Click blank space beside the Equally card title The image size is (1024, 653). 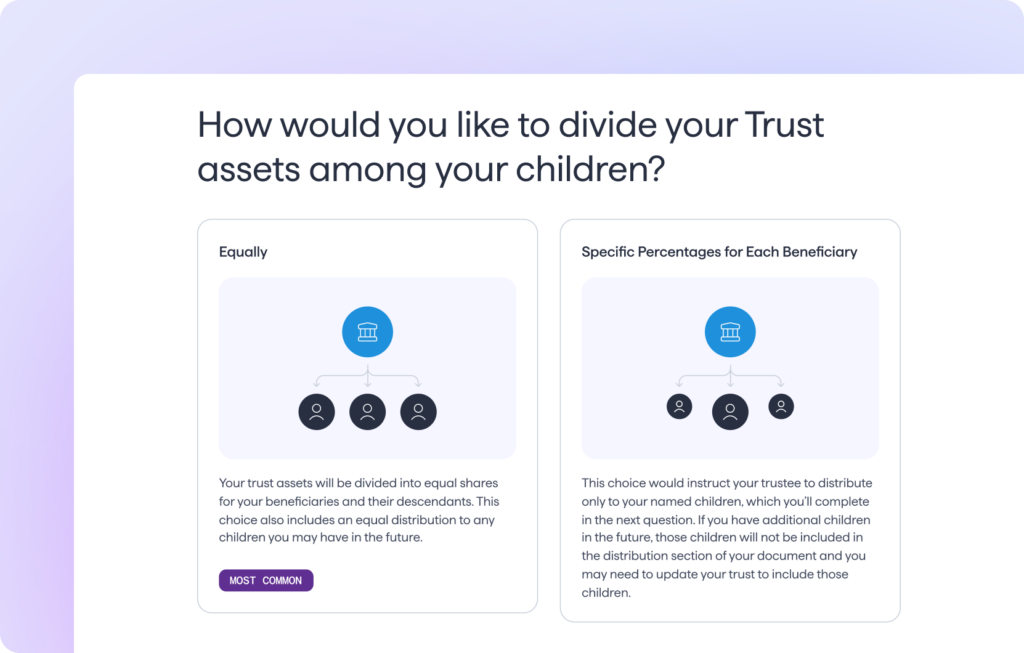[x=420, y=252]
